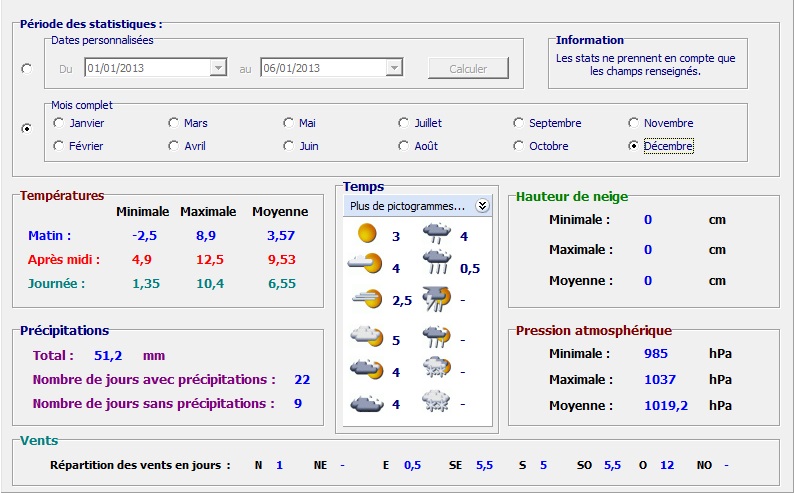Click the days with precipitation value 22
Image resolution: width=794 pixels, height=493 pixels.
pyautogui.click(x=302, y=380)
